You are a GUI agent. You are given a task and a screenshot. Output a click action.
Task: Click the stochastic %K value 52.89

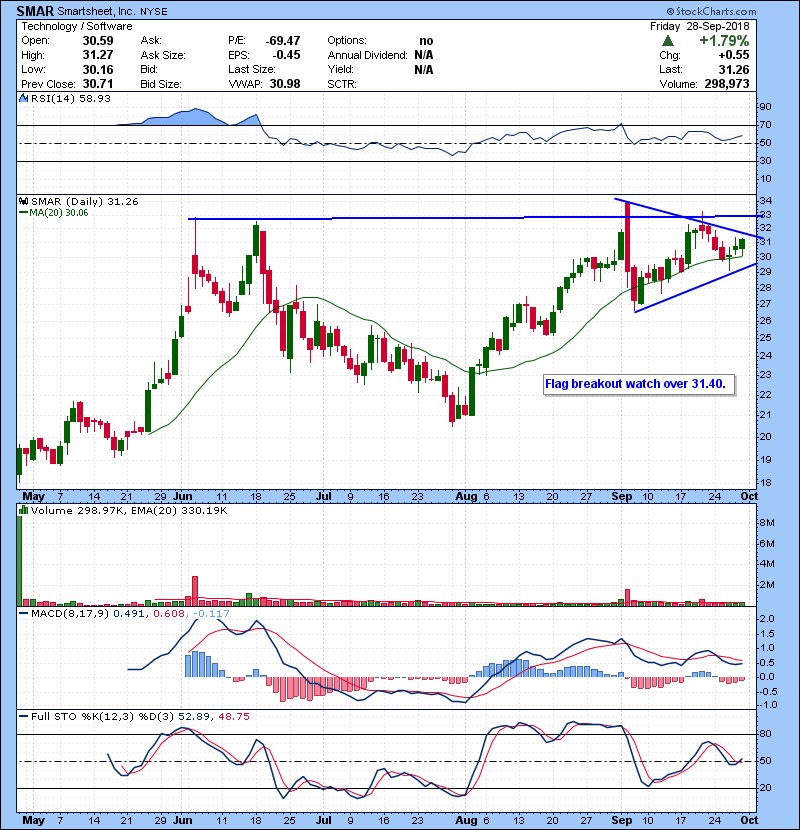point(193,717)
